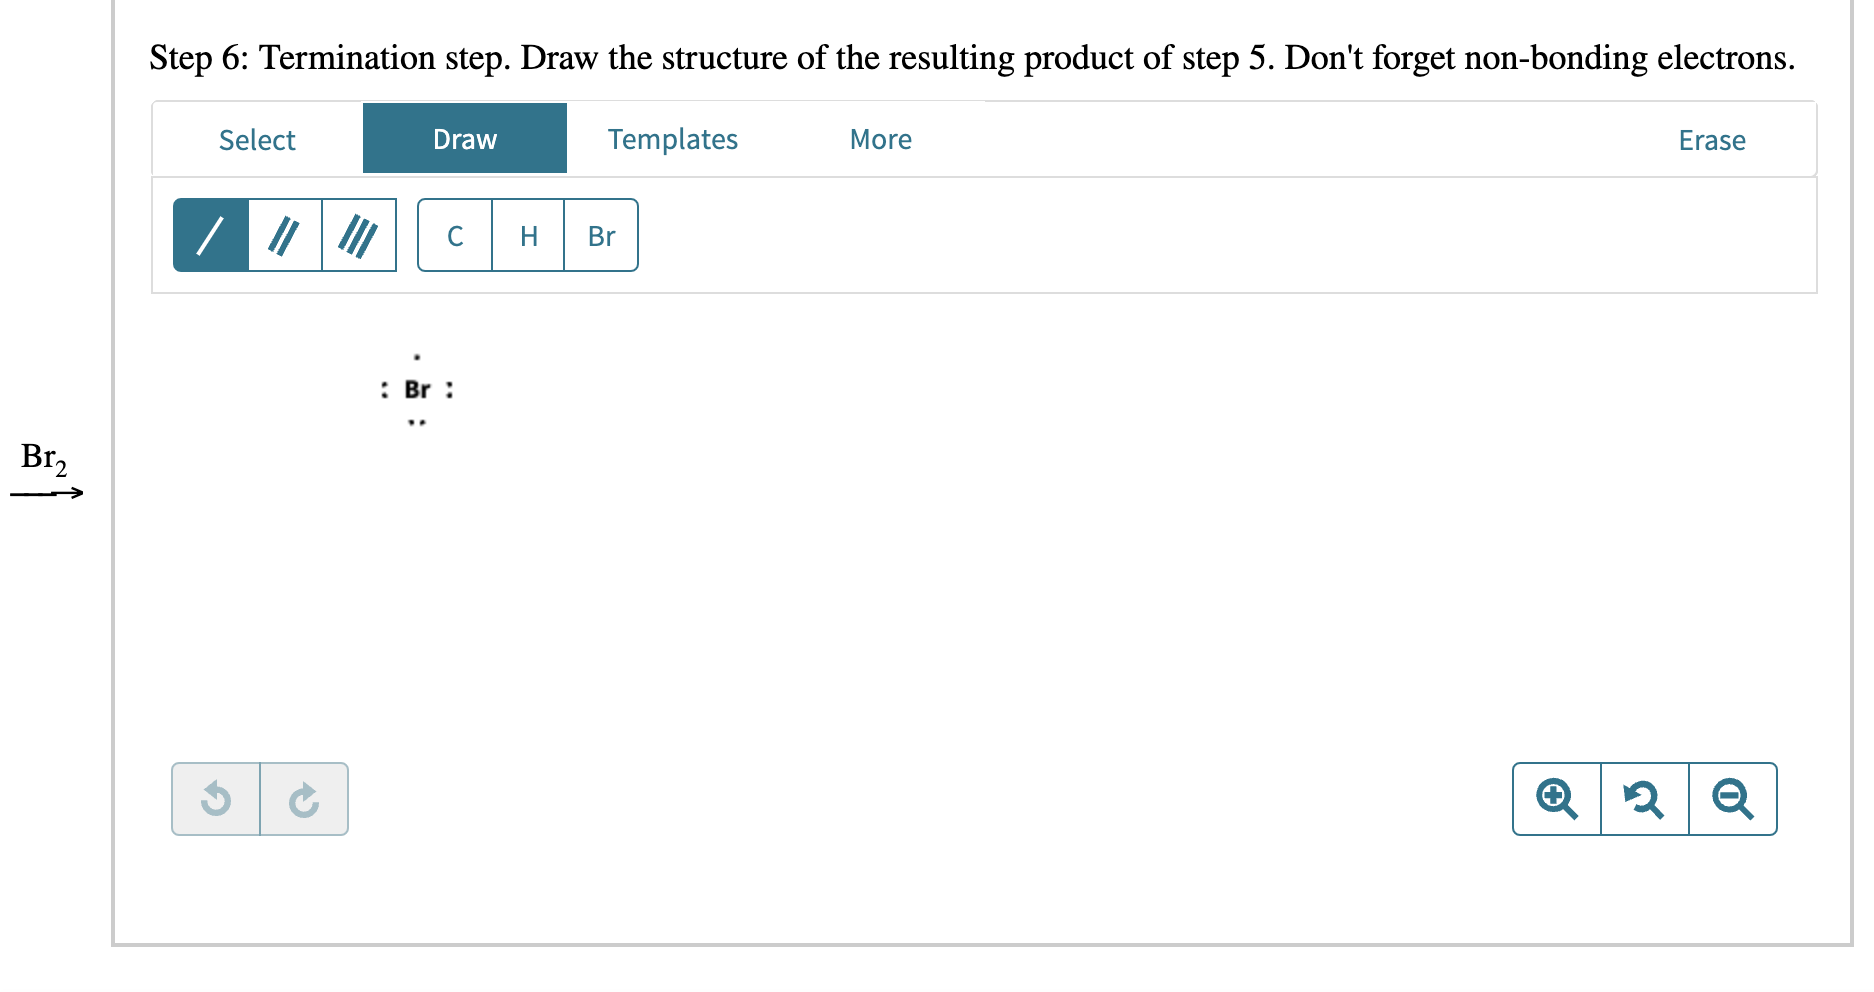
Task: Switch to the Draw tab
Action: [464, 139]
